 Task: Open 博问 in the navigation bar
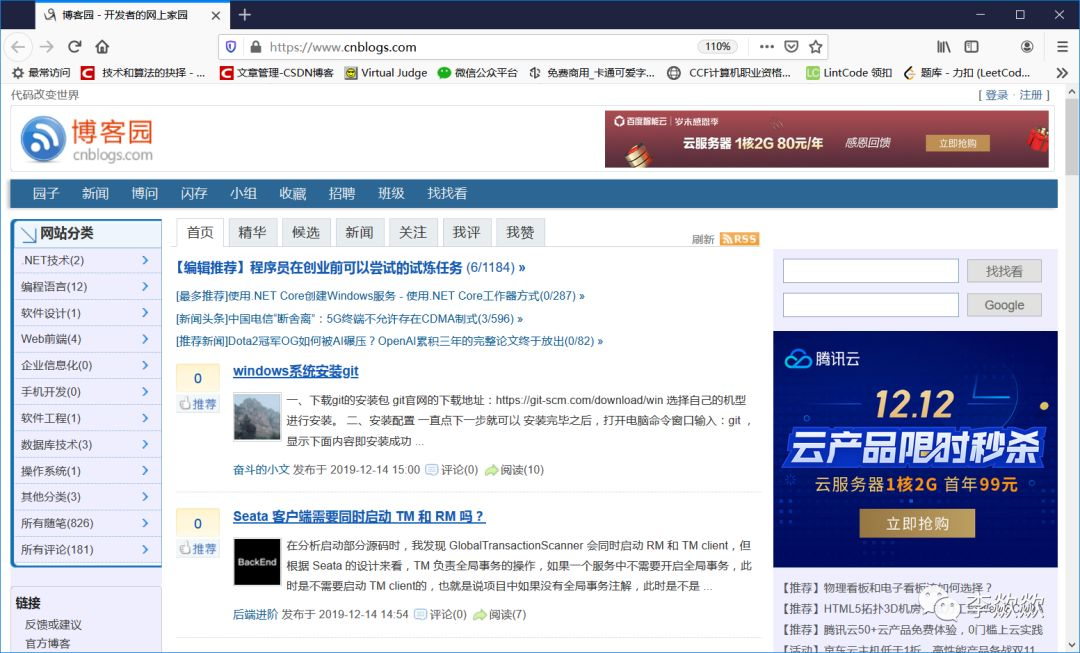[x=145, y=194]
